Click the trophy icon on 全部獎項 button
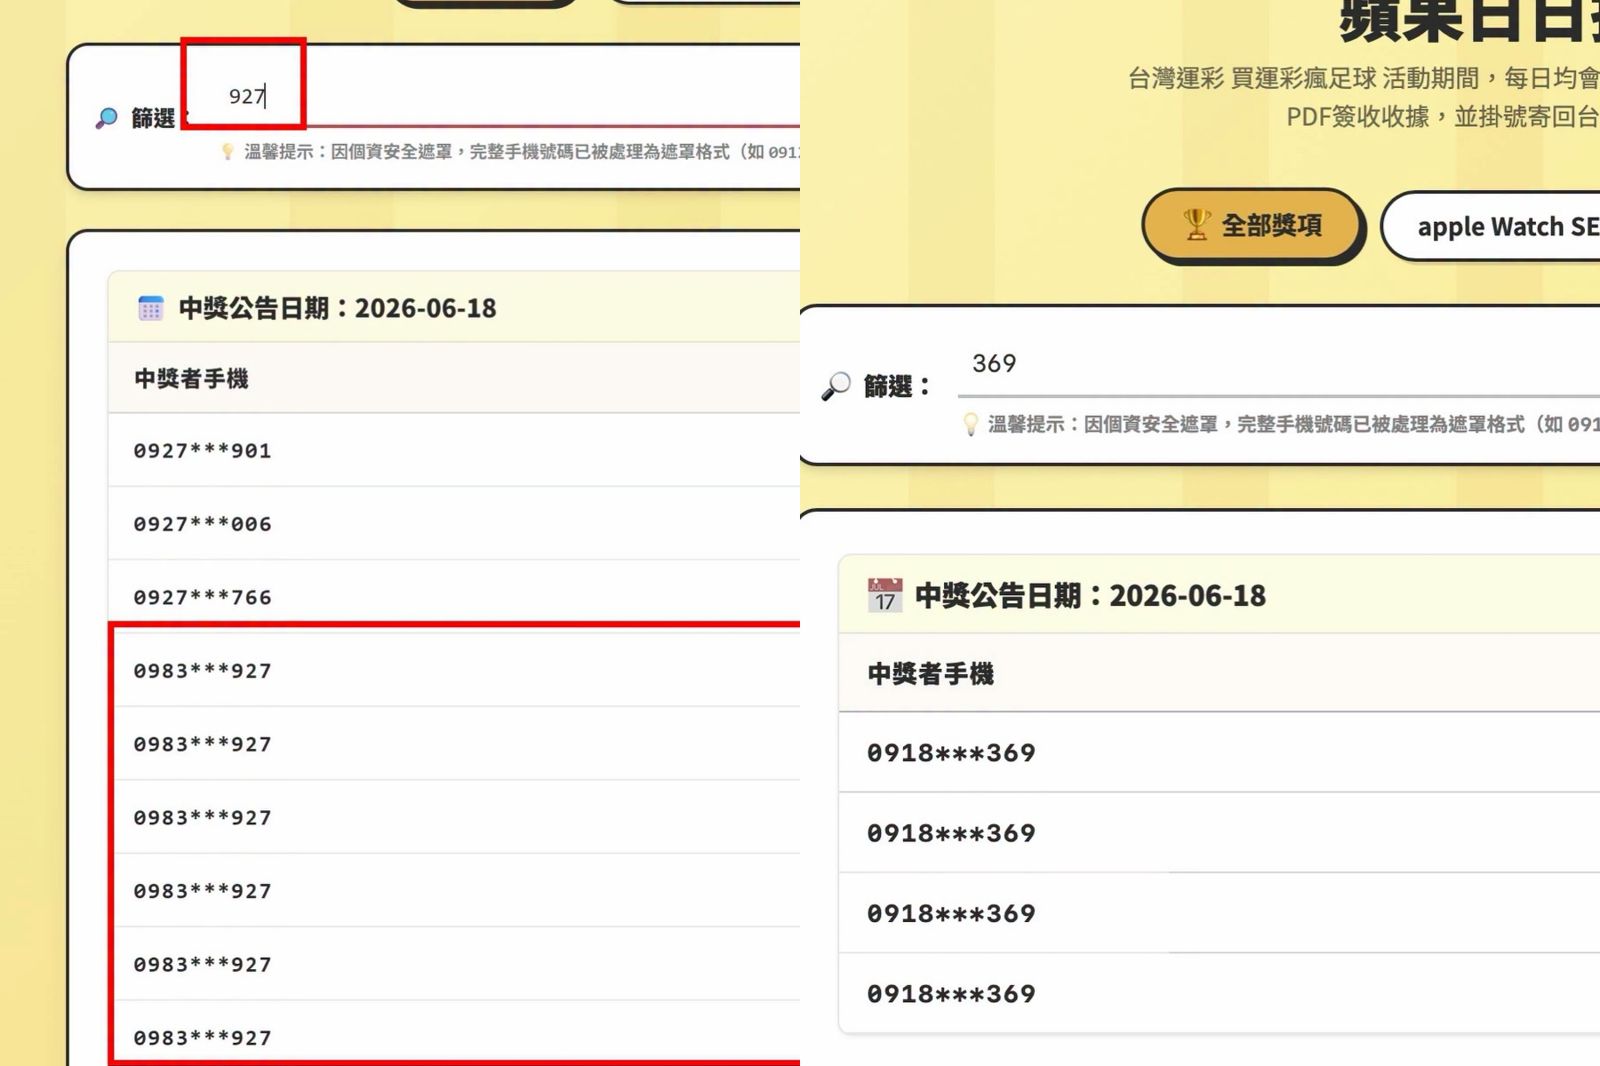 click(x=1196, y=225)
